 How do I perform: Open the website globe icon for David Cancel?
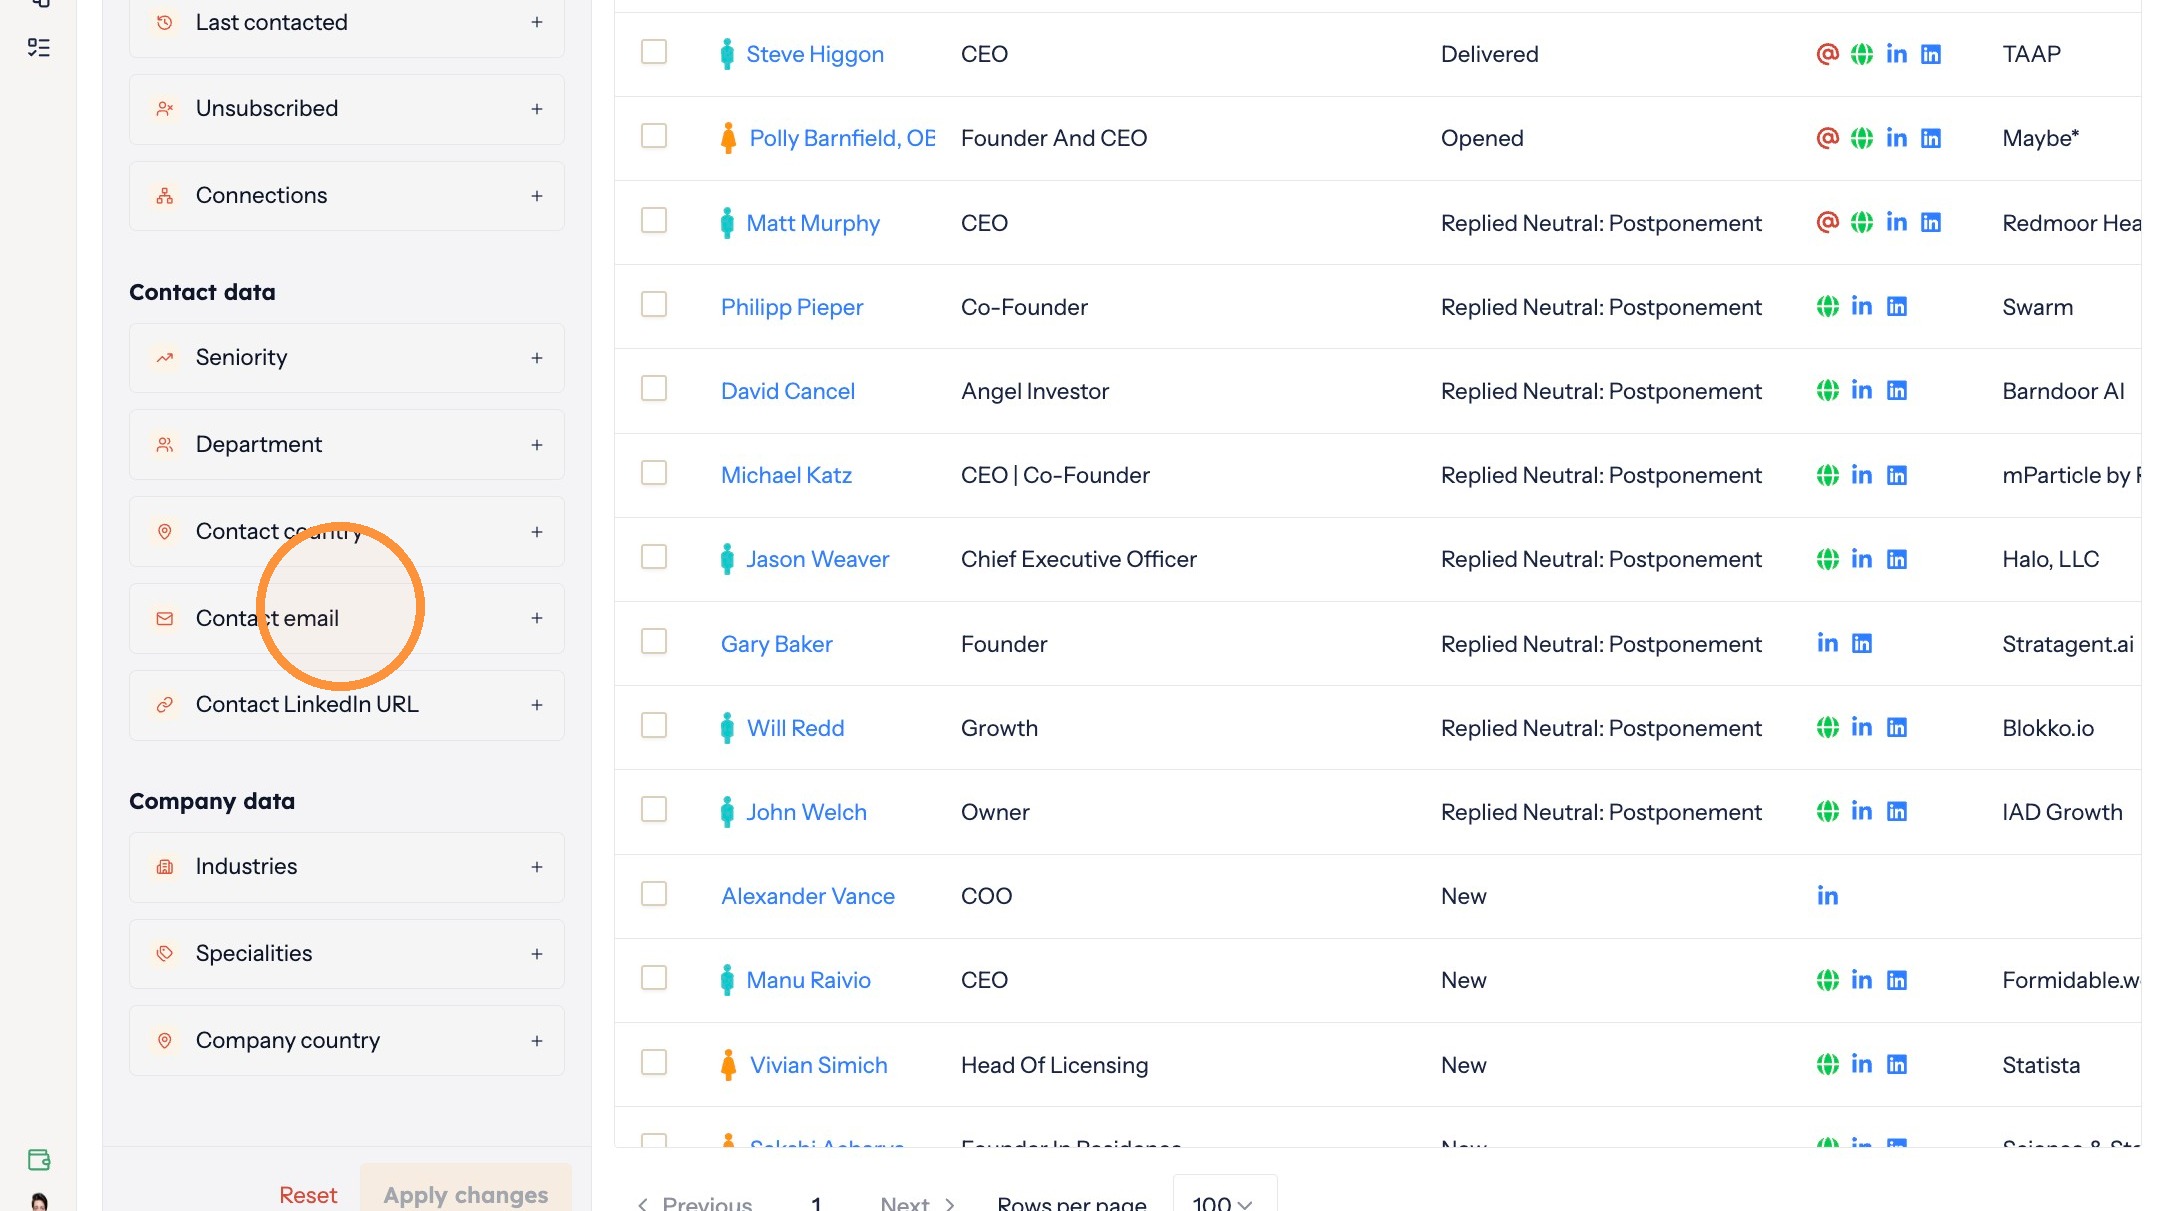tap(1827, 390)
